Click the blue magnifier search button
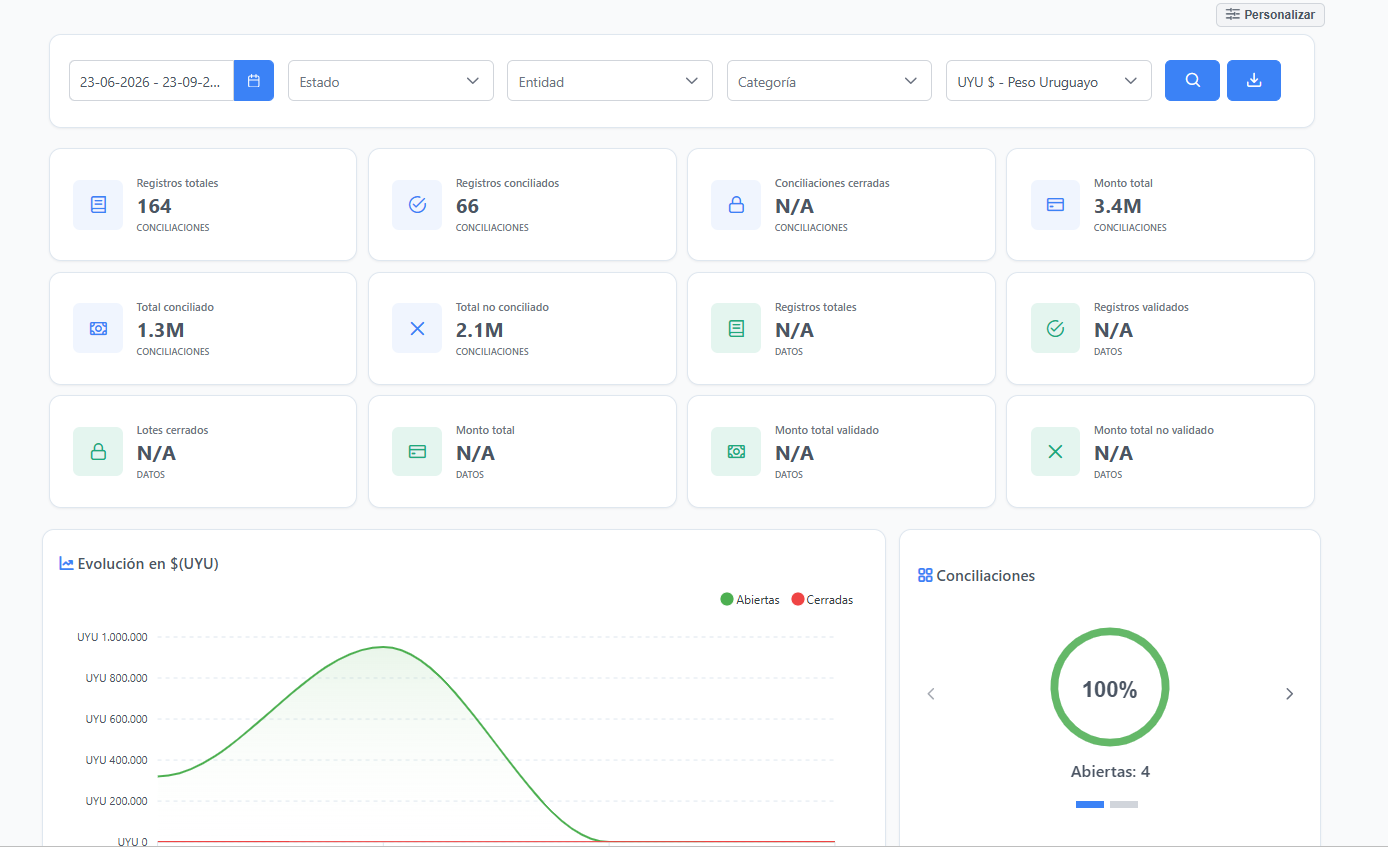Image resolution: width=1388 pixels, height=847 pixels. click(x=1192, y=81)
